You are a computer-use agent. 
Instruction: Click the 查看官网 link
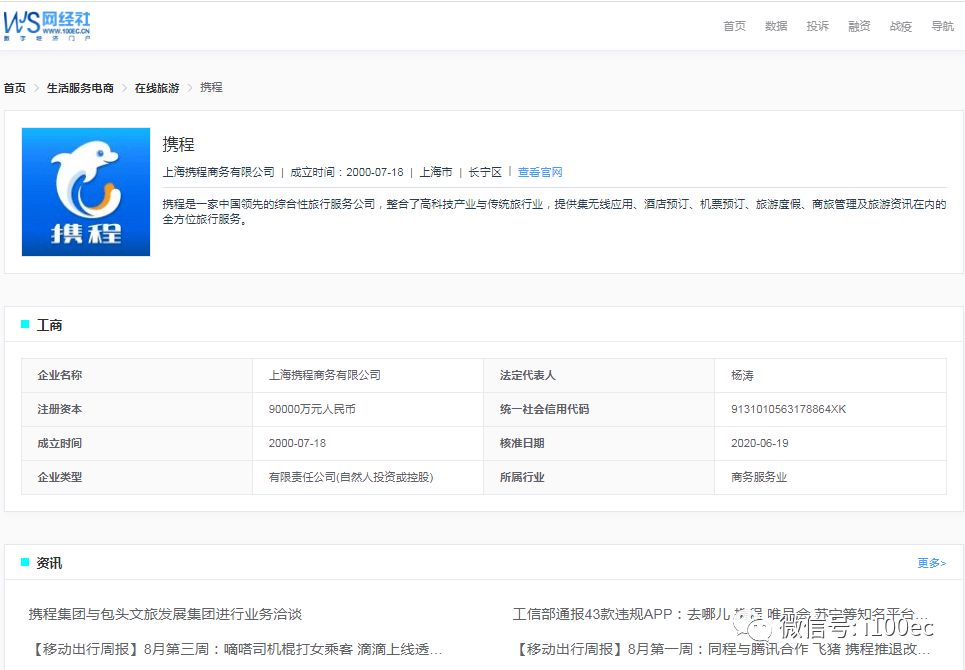tap(540, 172)
